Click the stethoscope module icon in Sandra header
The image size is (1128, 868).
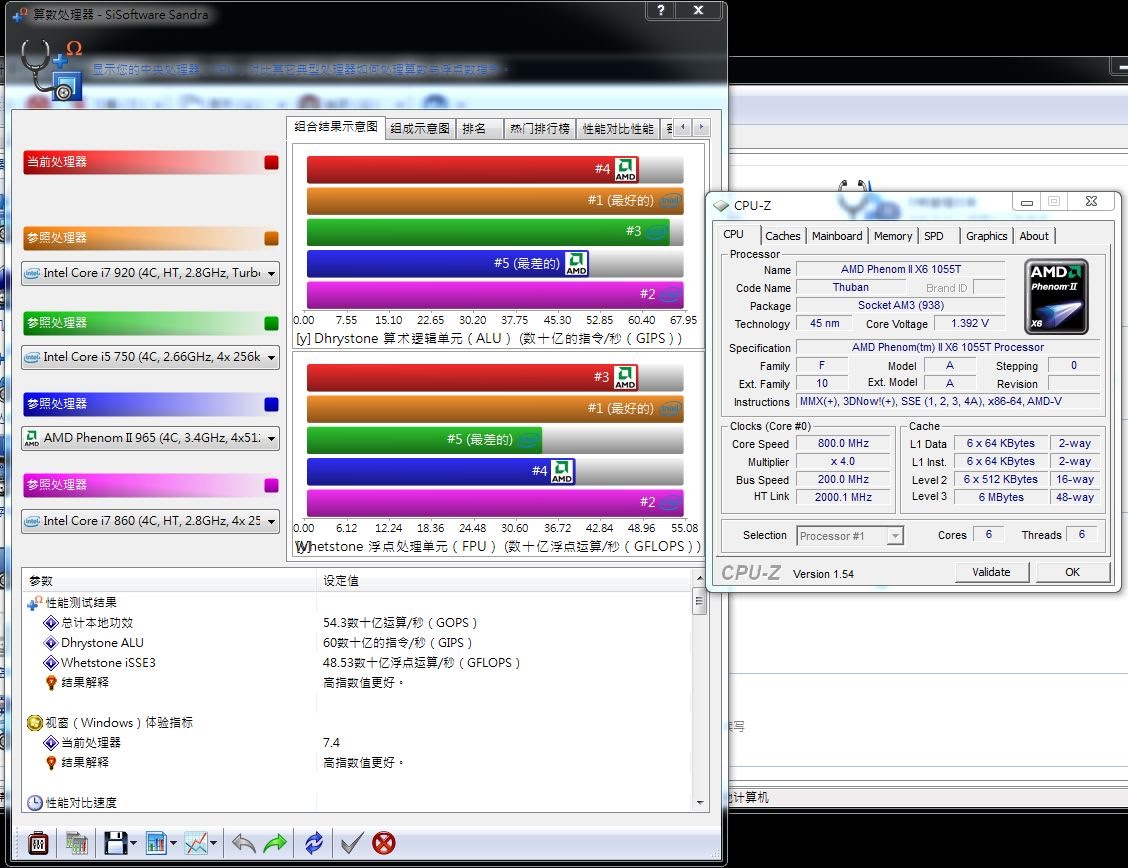point(52,70)
